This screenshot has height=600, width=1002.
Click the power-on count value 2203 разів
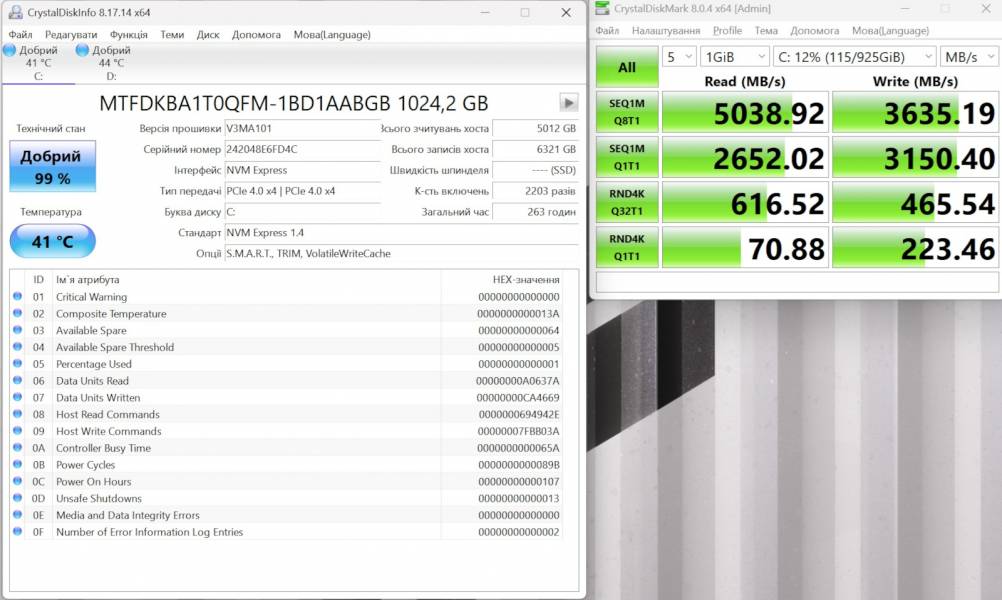point(536,191)
